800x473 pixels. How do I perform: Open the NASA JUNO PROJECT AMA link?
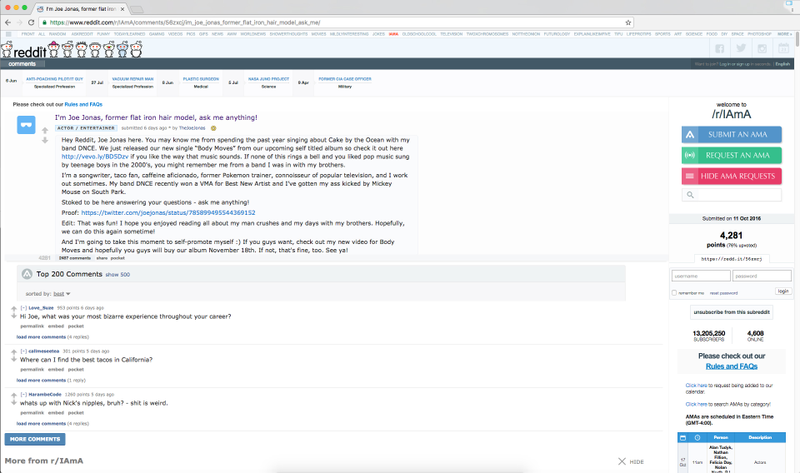pos(268,79)
